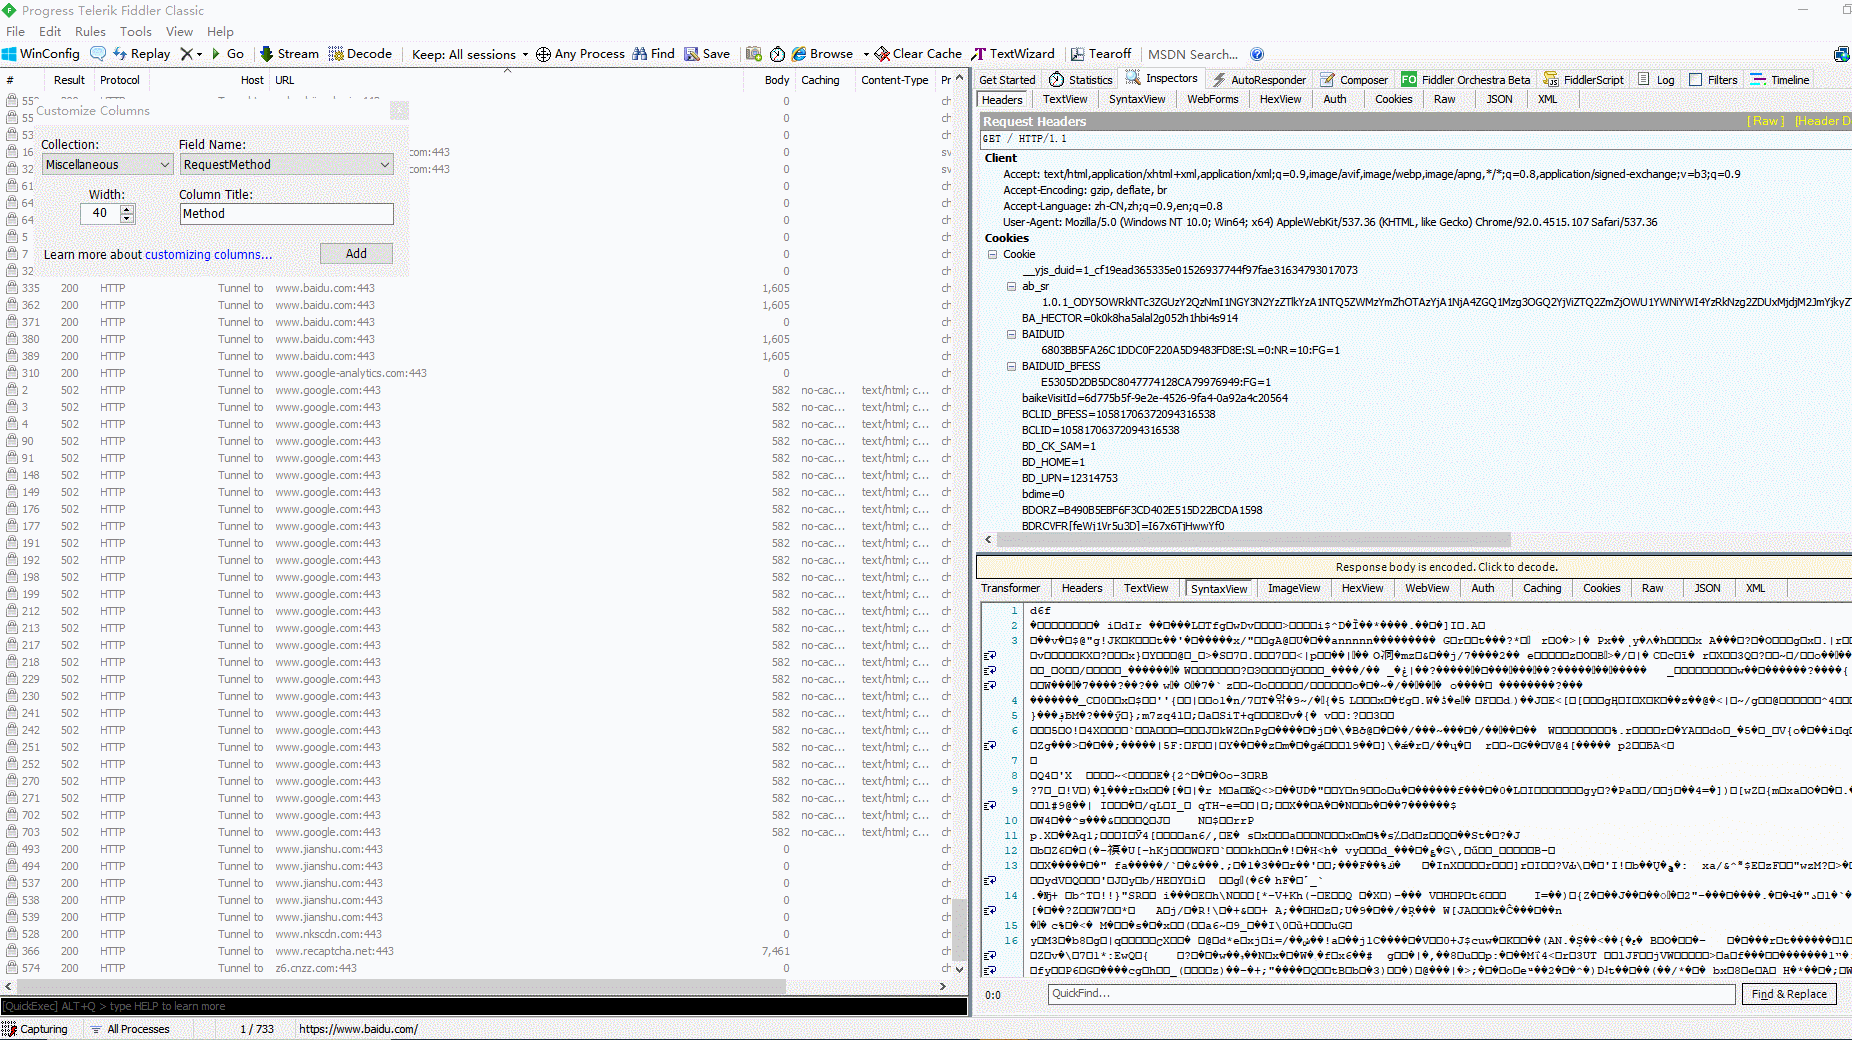Open the Timeline tab
This screenshot has height=1040, width=1852.
pyautogui.click(x=1780, y=80)
